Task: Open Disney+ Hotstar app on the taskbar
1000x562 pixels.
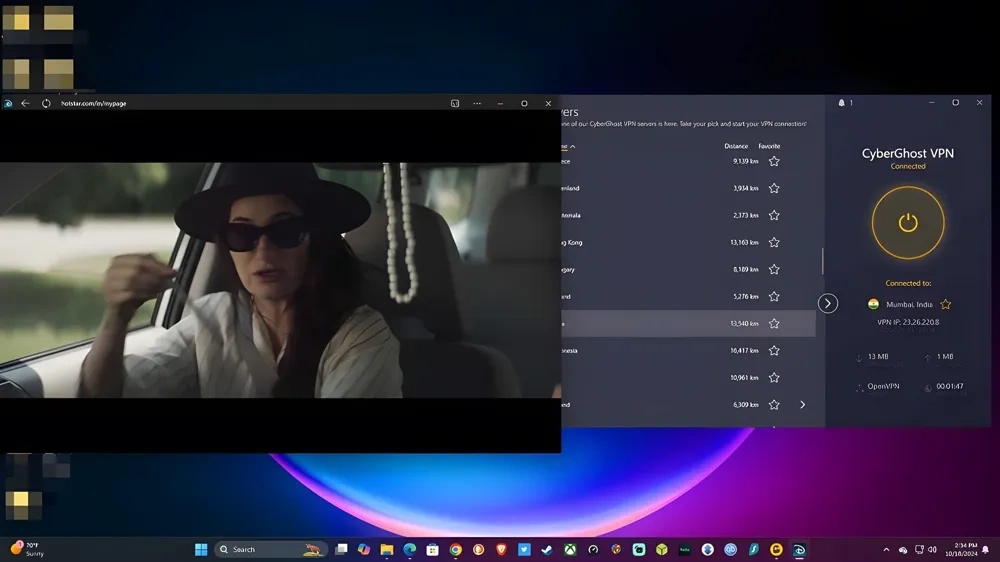Action: (799, 549)
